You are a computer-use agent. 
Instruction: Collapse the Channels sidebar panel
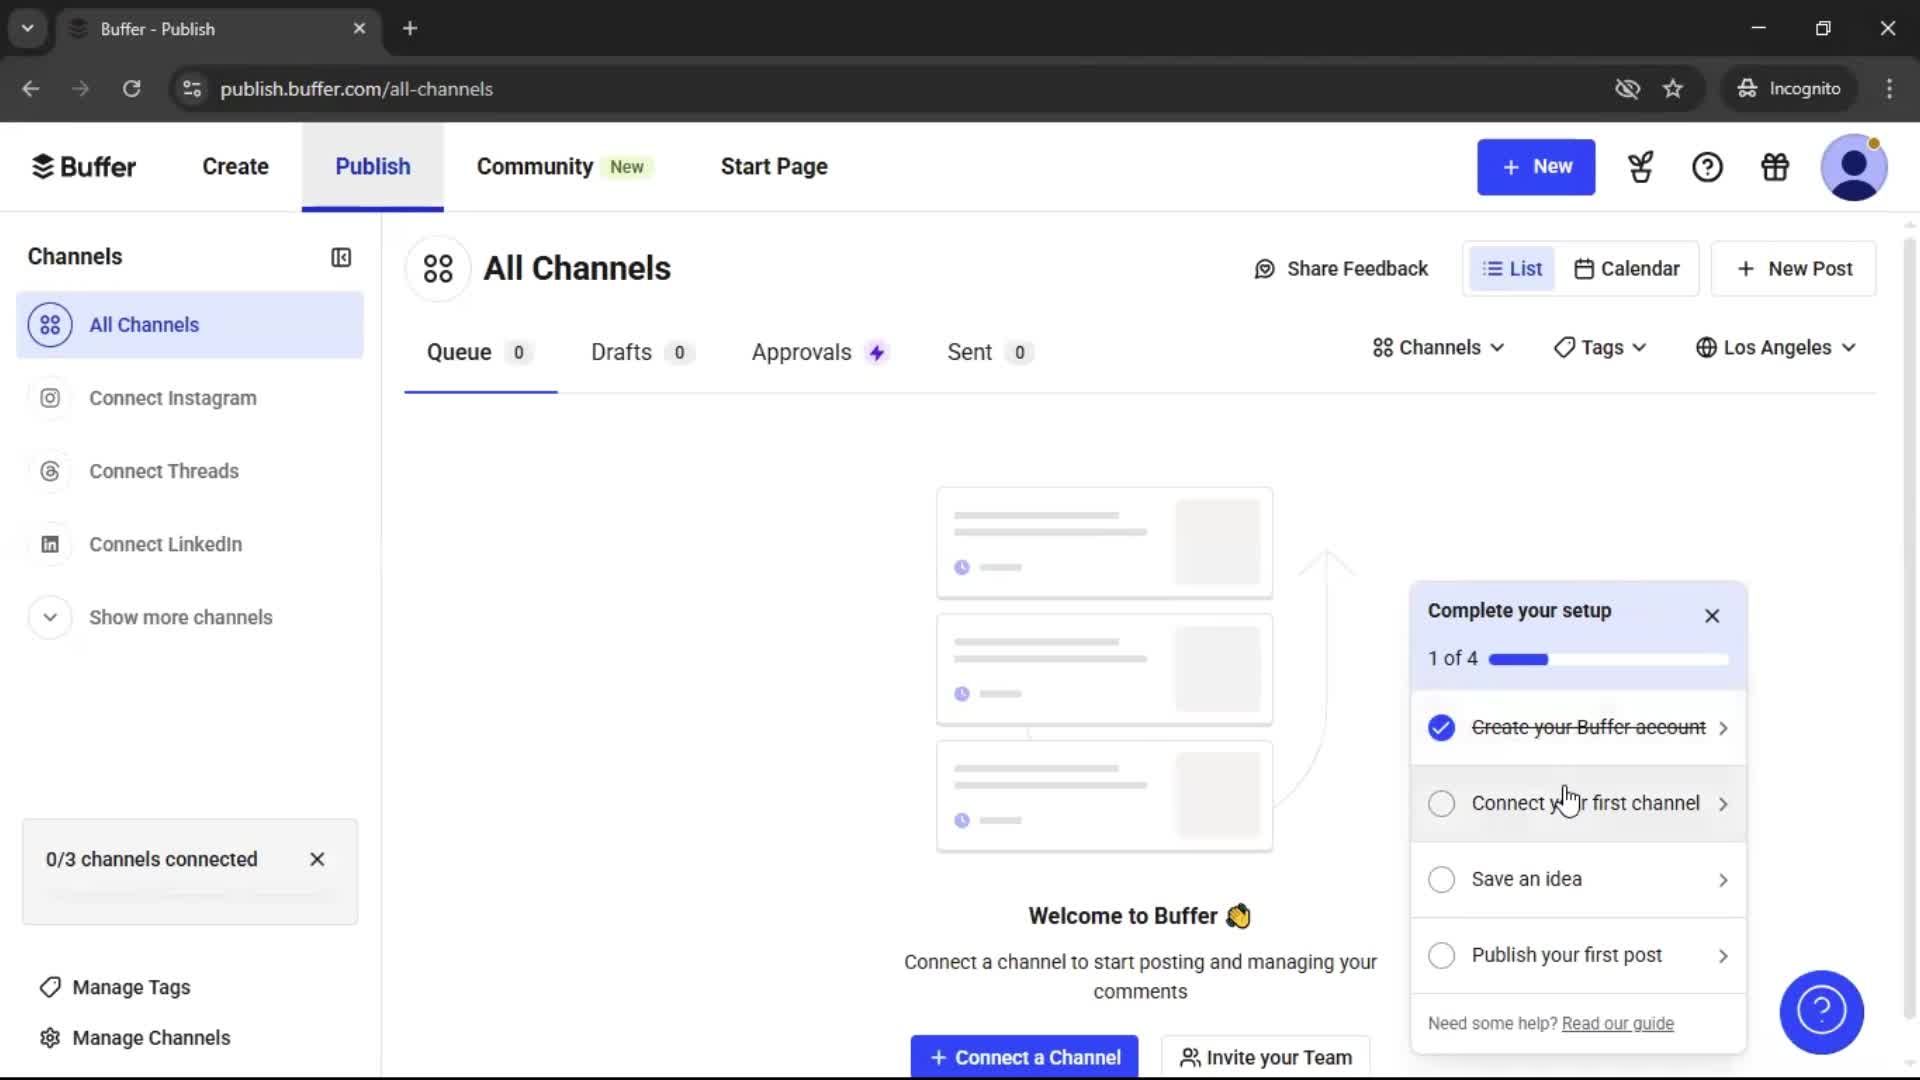click(x=341, y=257)
